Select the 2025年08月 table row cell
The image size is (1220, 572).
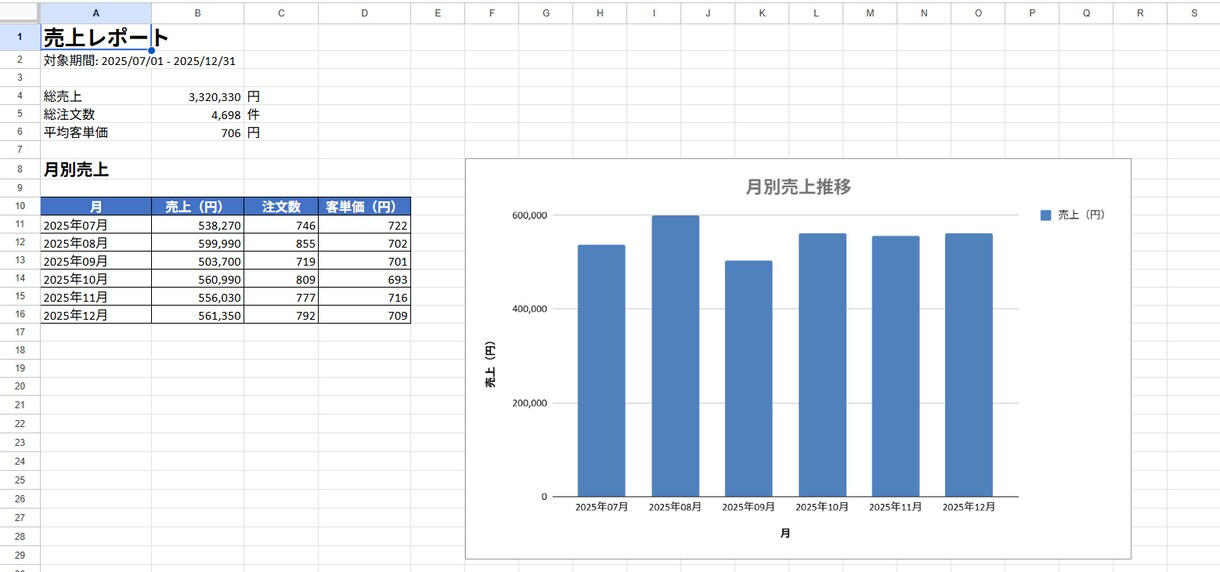96,244
